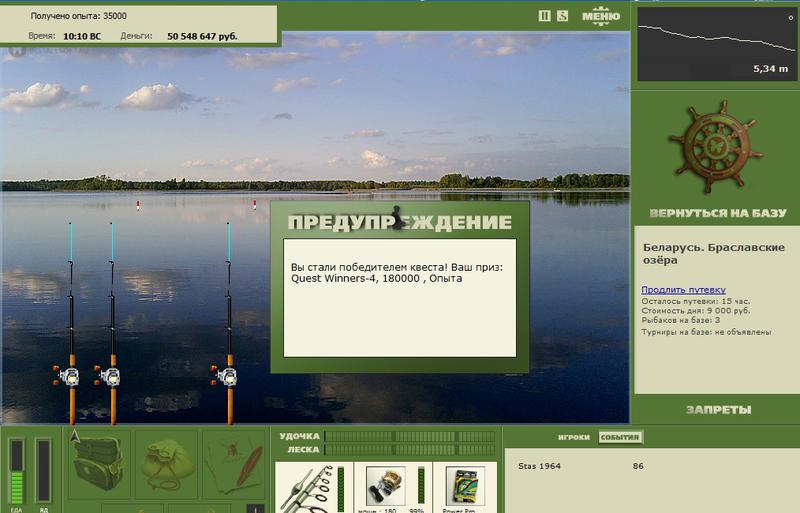Click the left red-white float on water

138,205
